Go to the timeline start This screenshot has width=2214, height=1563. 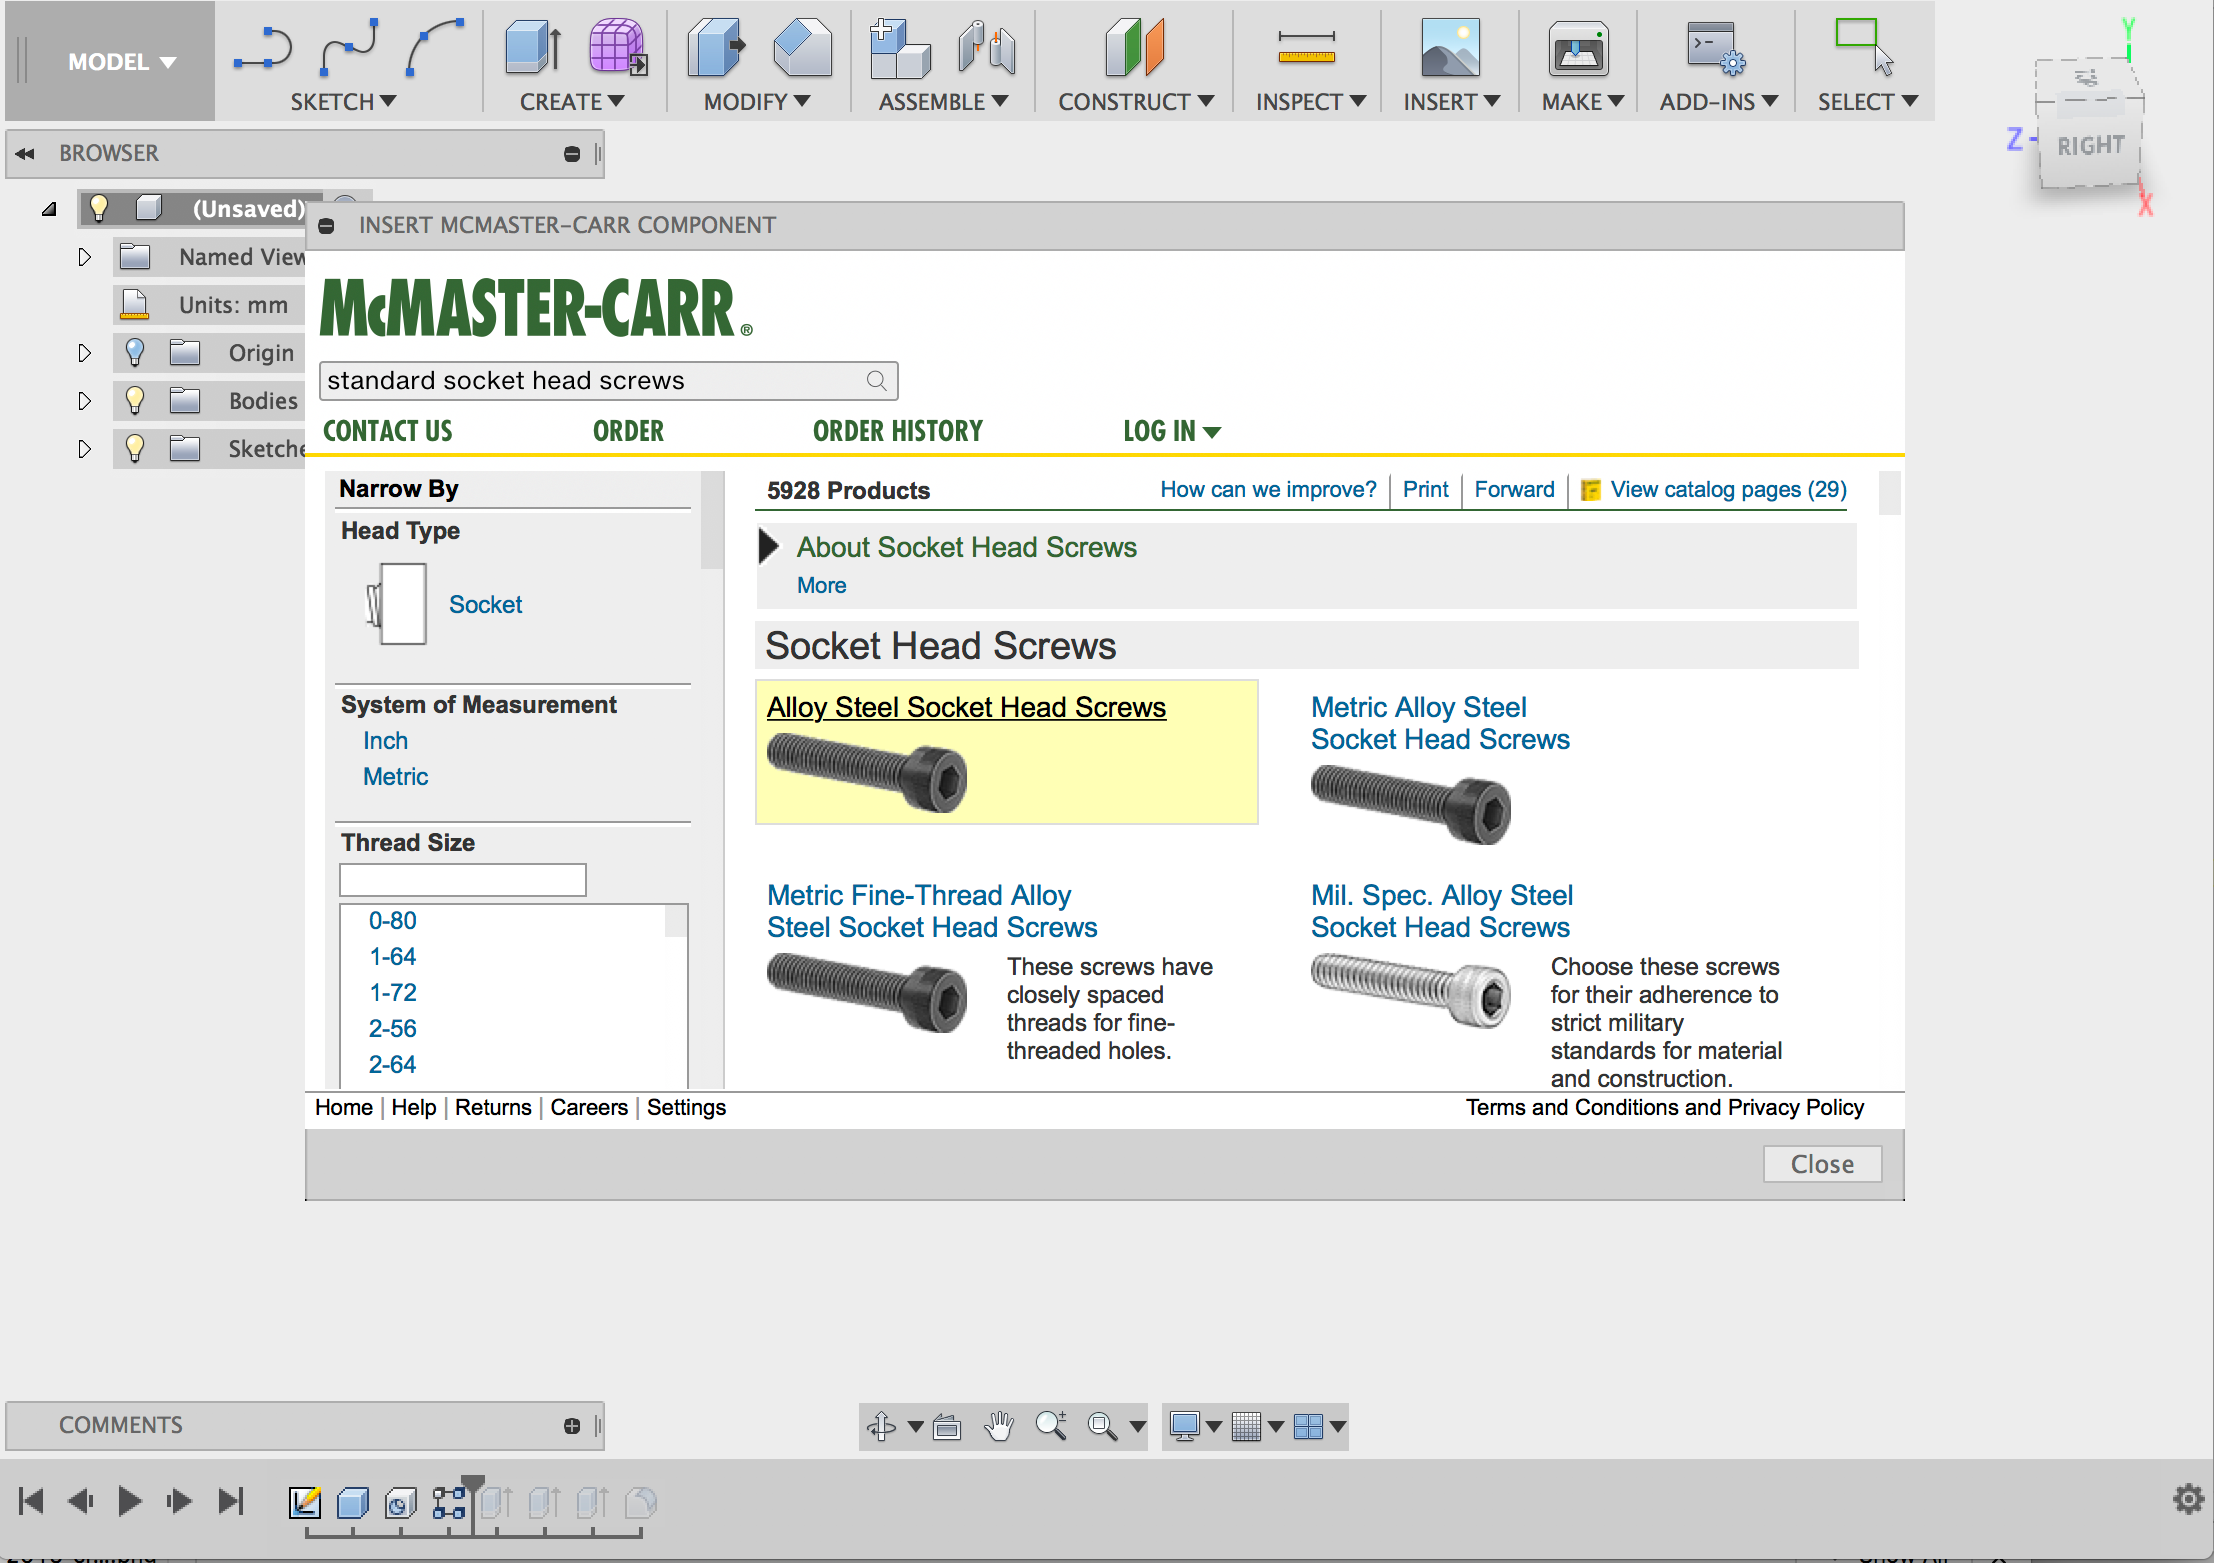point(31,1501)
